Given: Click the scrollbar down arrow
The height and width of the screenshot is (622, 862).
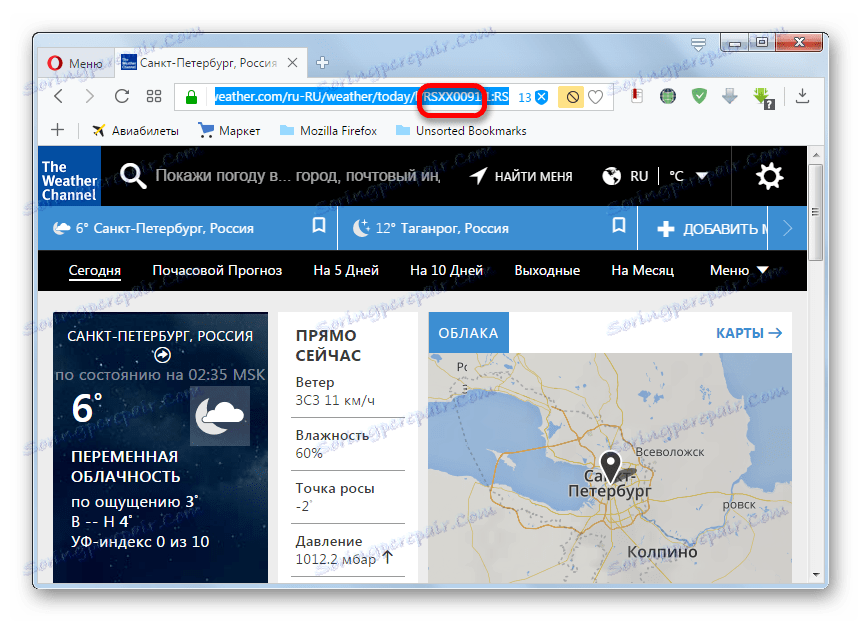Looking at the screenshot, I should coord(816,574).
